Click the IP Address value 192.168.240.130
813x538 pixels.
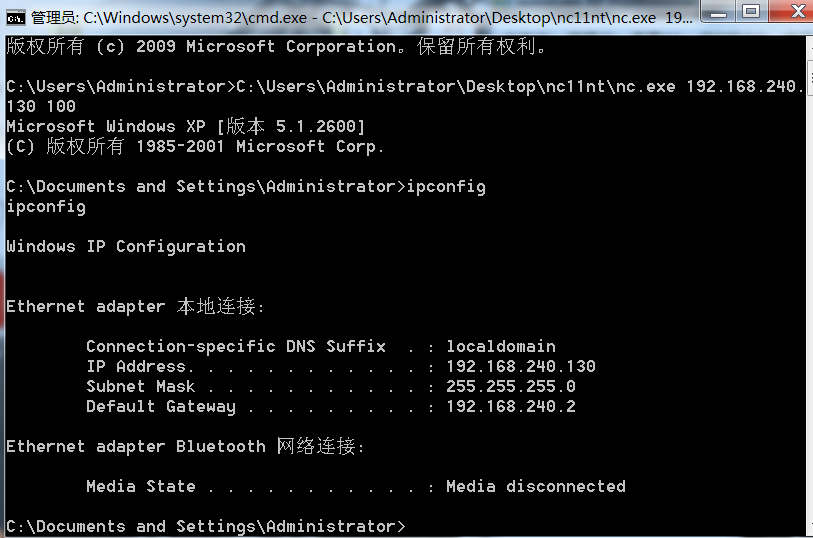(x=521, y=366)
